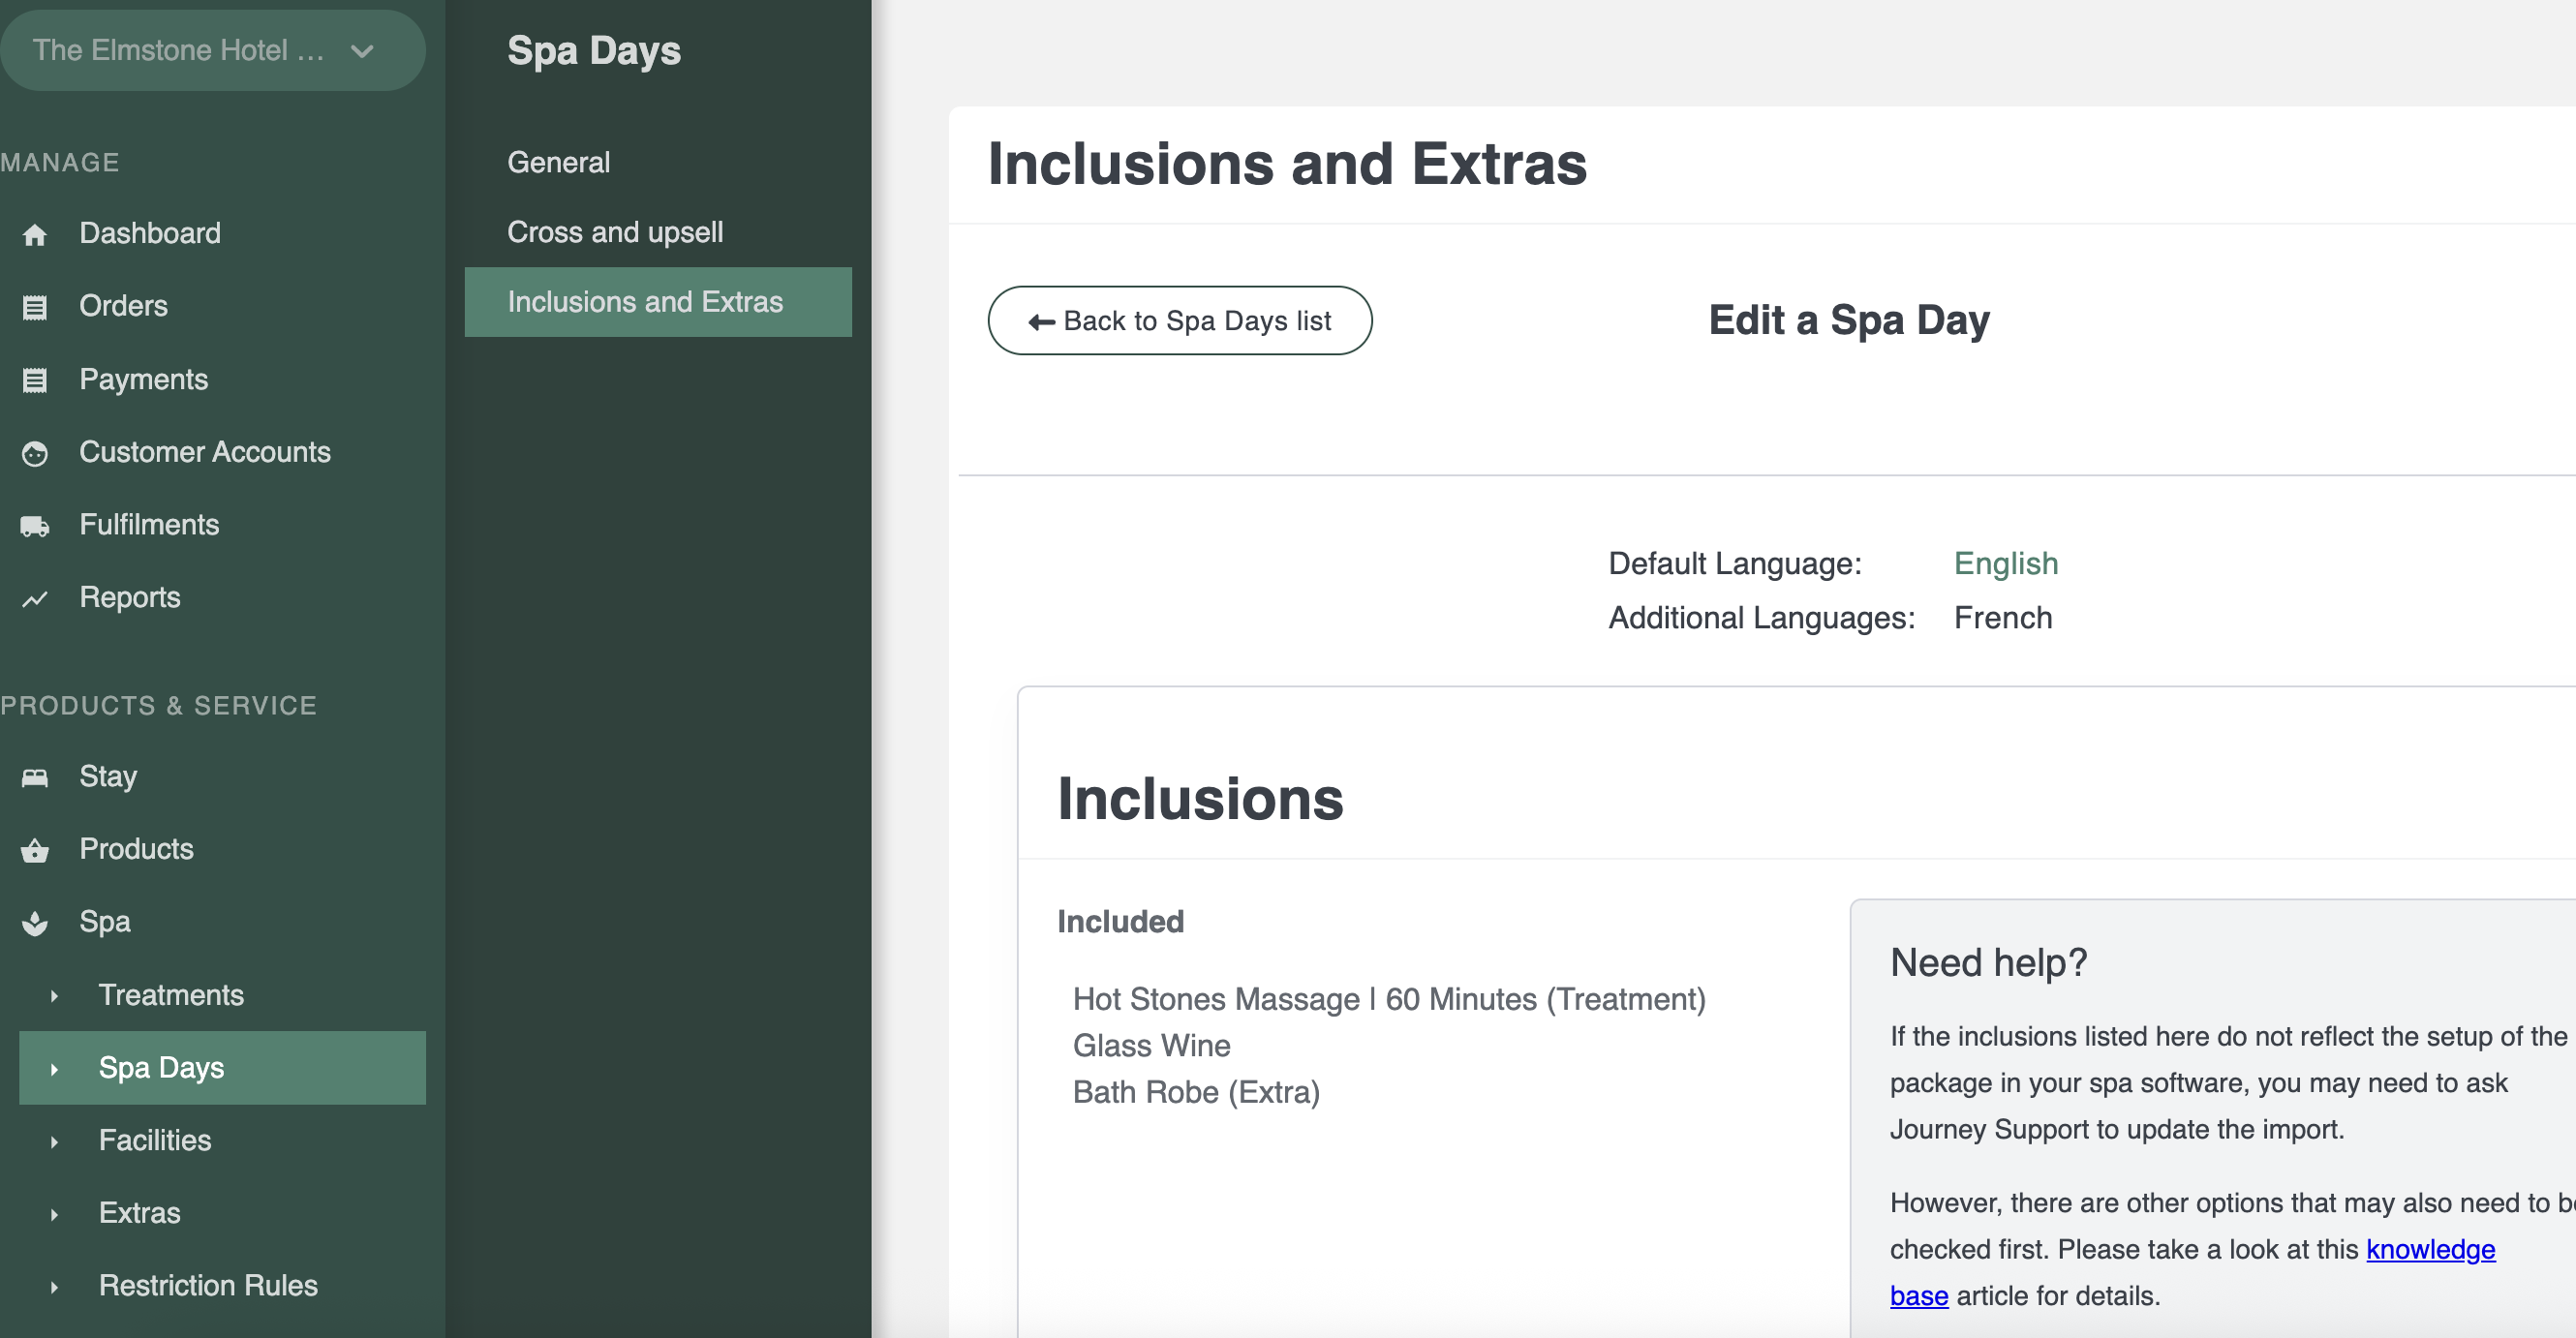Expand the Facilities submenu arrow
2576x1338 pixels.
click(x=54, y=1141)
